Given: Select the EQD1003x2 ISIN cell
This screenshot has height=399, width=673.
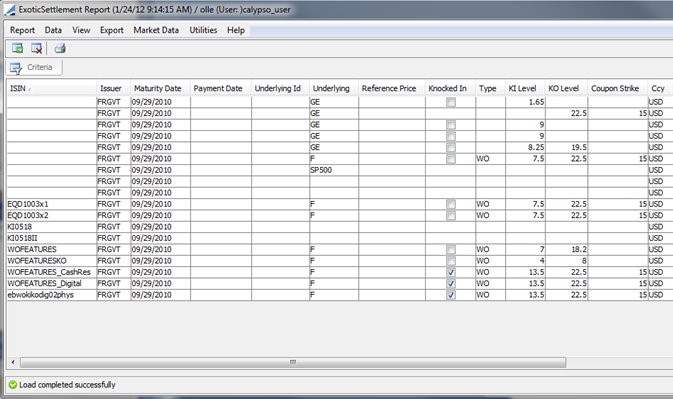Looking at the screenshot, I should click(x=51, y=215).
